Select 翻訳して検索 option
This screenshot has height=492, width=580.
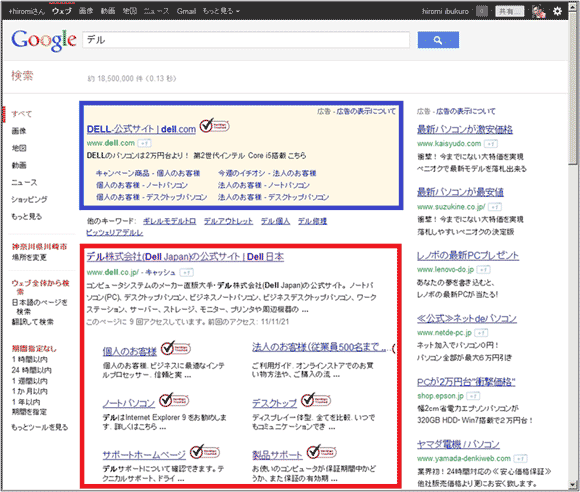[x=33, y=322]
